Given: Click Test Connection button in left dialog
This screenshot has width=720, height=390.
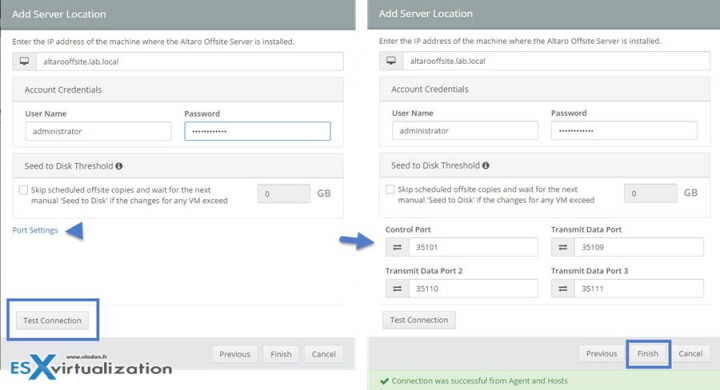Looking at the screenshot, I should point(52,321).
